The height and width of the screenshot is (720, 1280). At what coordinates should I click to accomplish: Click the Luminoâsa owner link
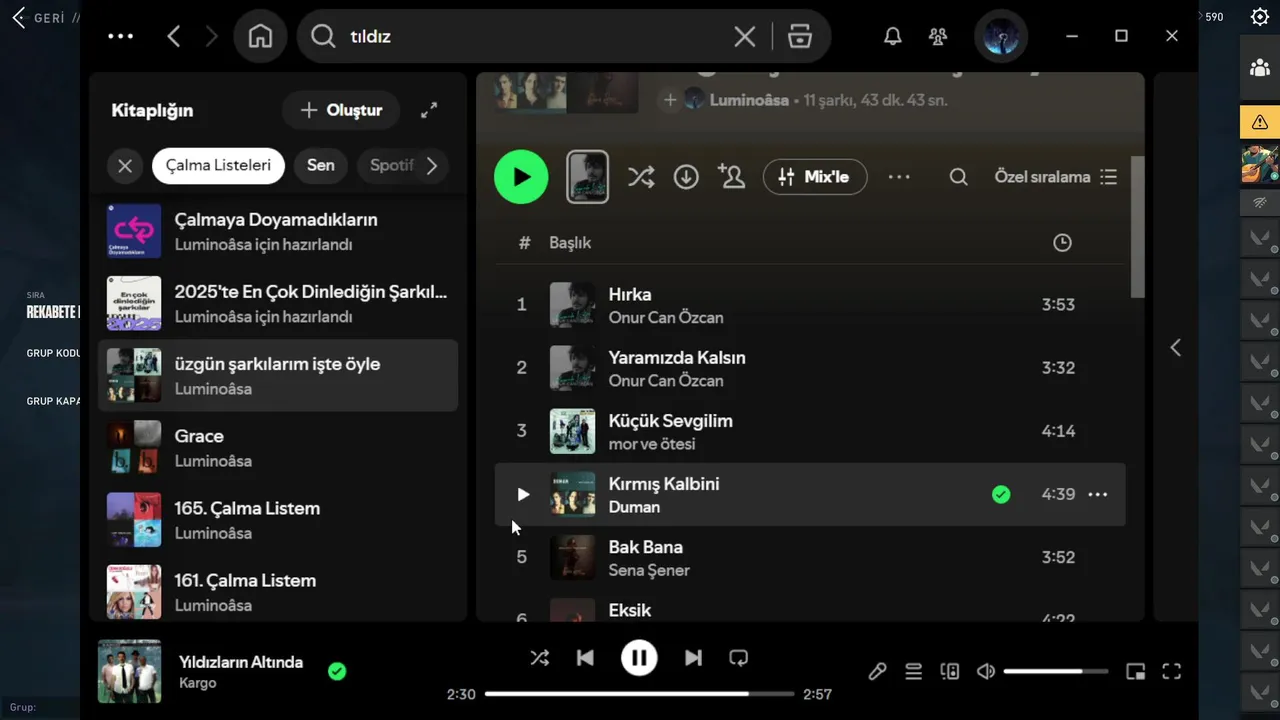(x=749, y=100)
